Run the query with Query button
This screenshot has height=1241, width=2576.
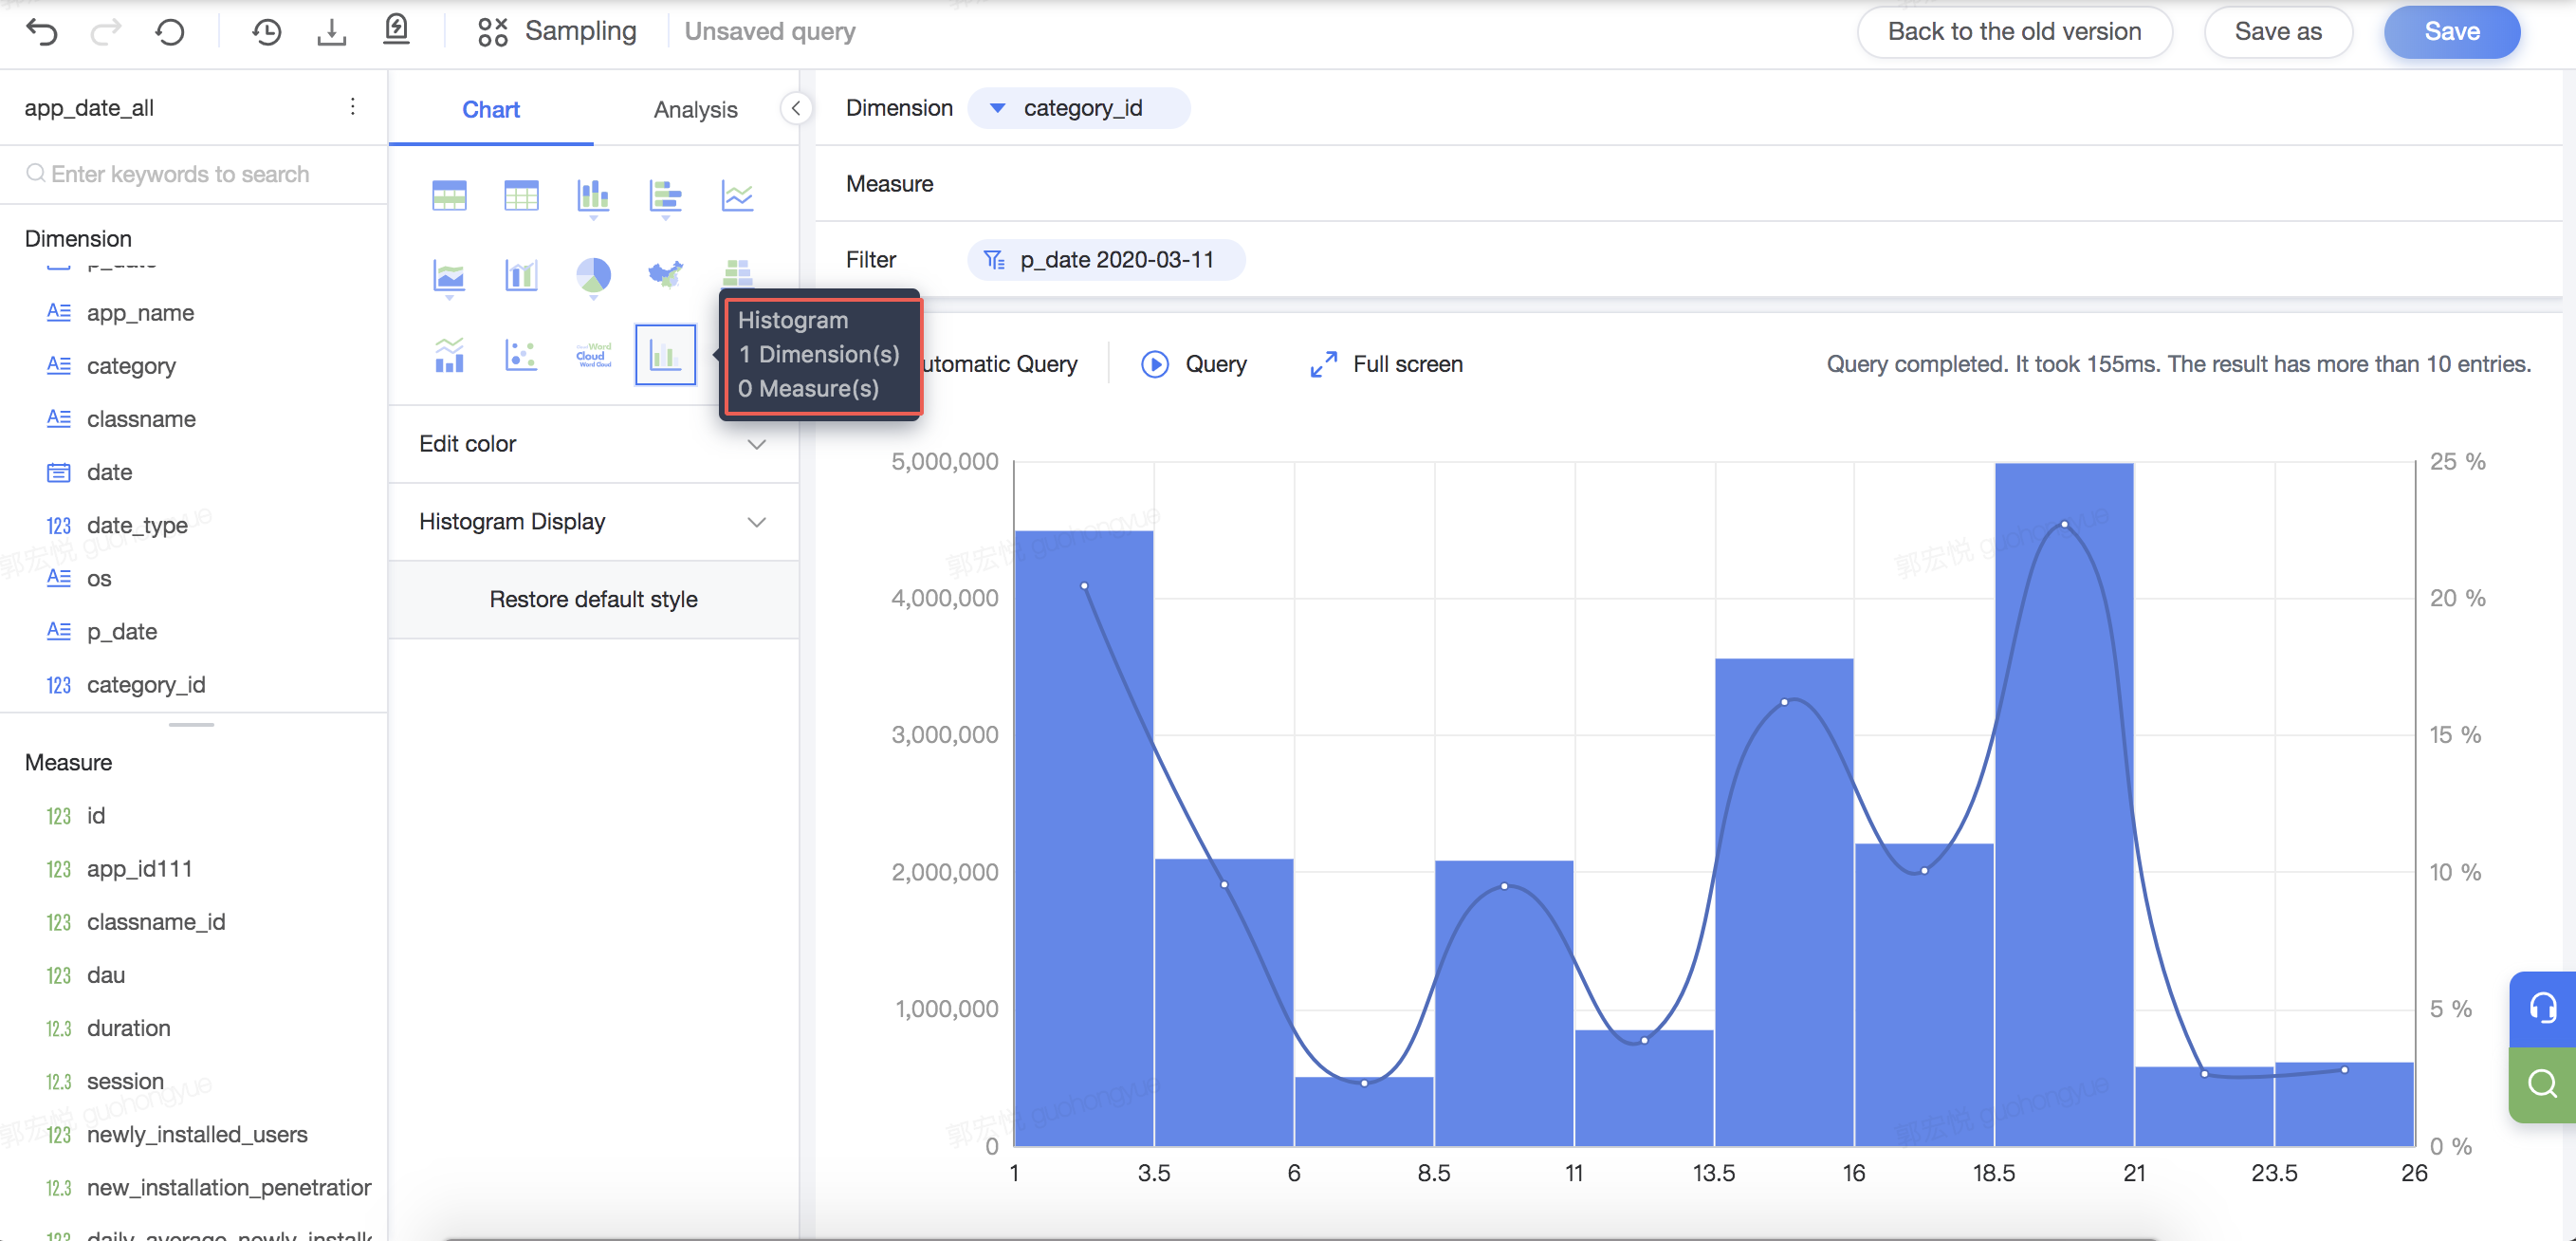point(1194,364)
